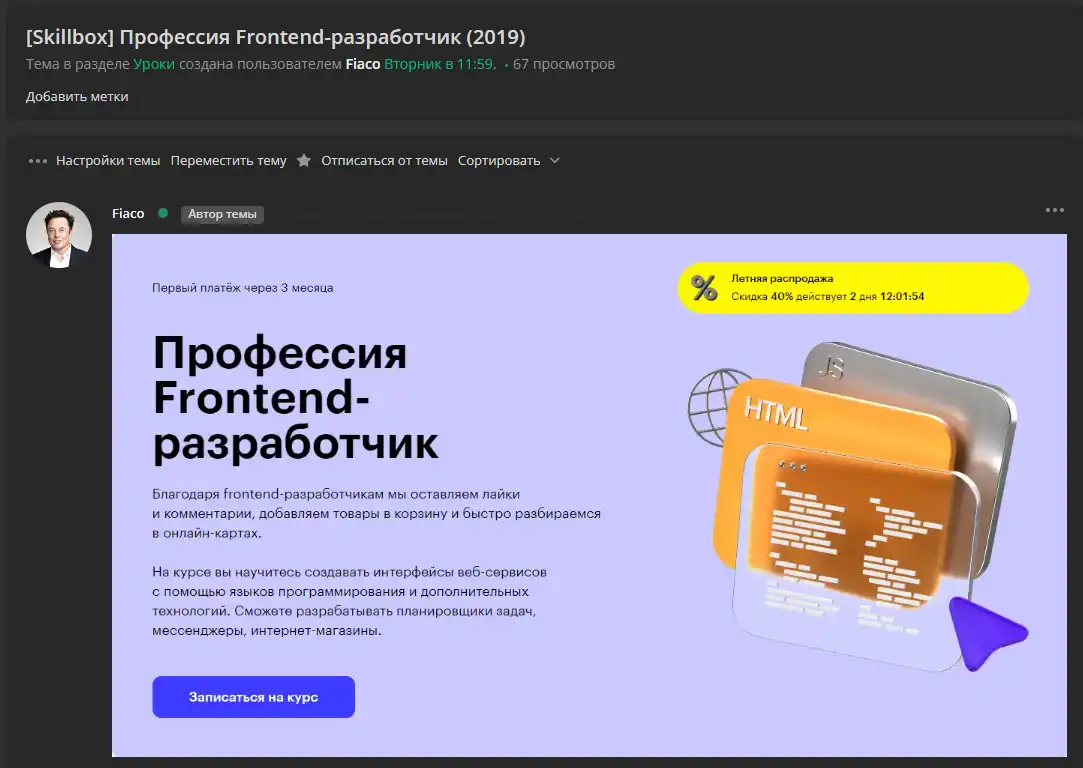Viewport: 1083px width, 768px height.
Task: Select Переместить тему option
Action: click(x=229, y=160)
